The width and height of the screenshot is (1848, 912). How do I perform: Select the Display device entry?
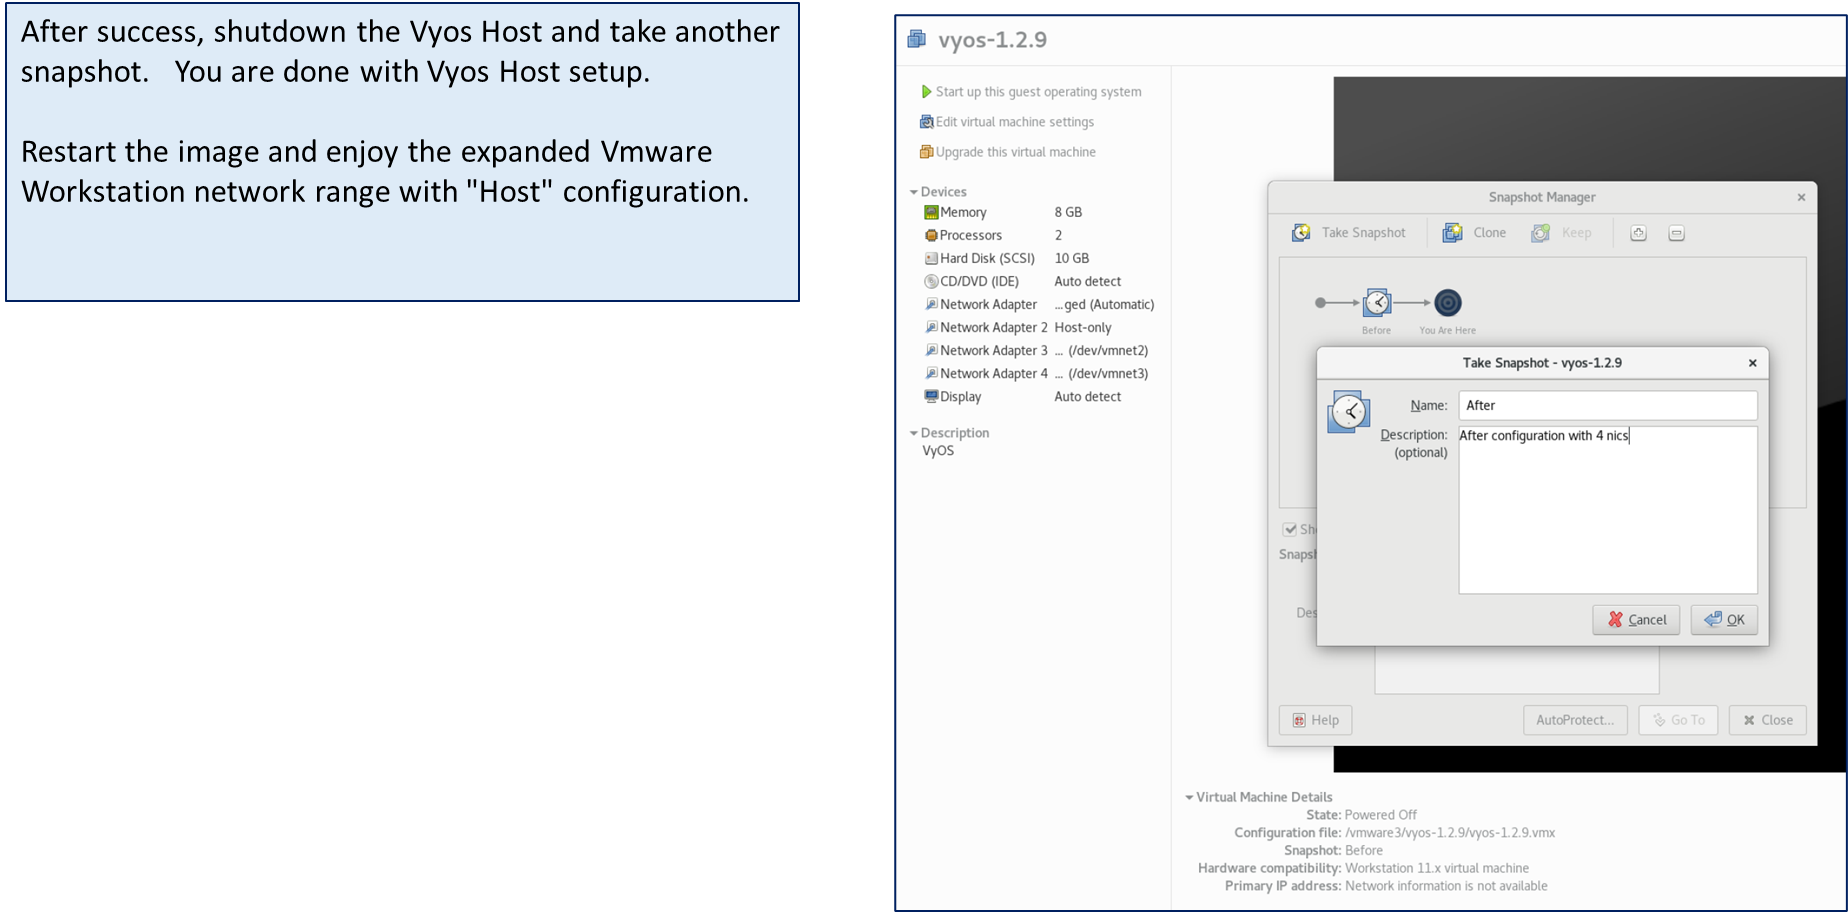960,396
